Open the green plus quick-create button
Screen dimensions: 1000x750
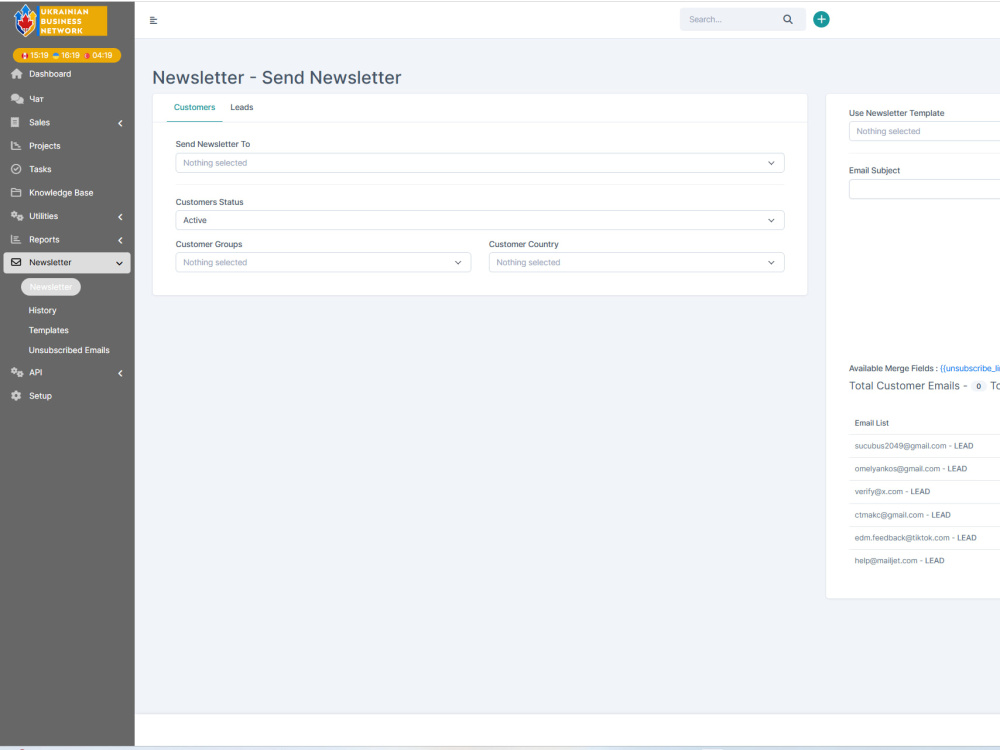[x=821, y=19]
